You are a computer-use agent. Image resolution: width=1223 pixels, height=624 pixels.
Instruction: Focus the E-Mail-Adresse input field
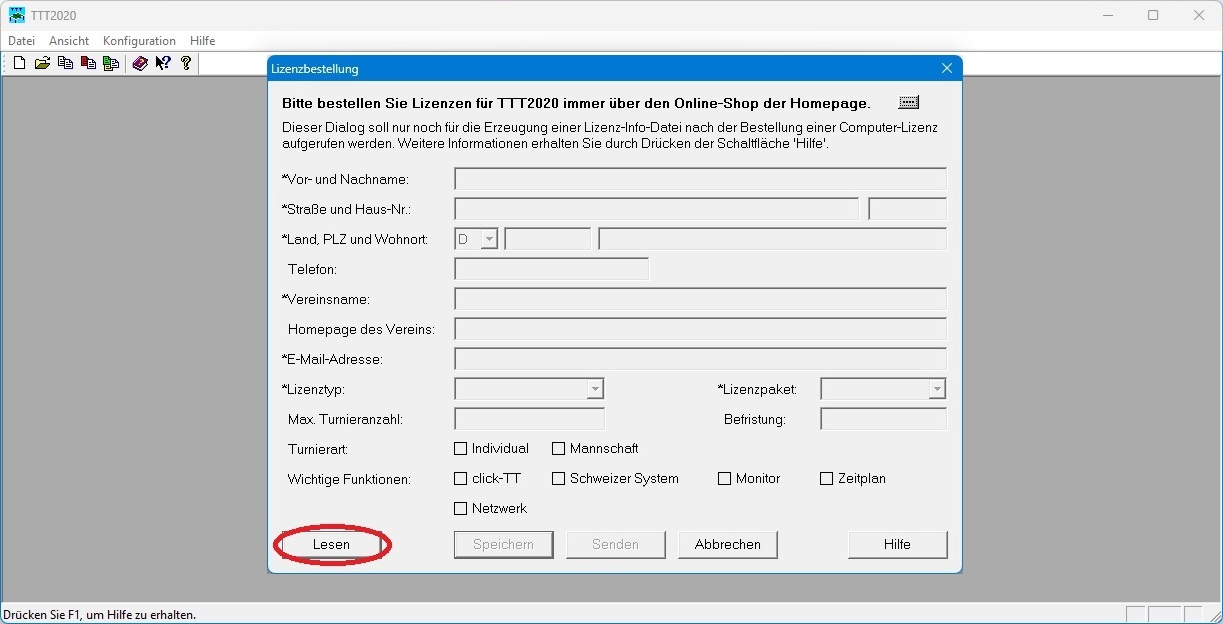click(x=700, y=359)
